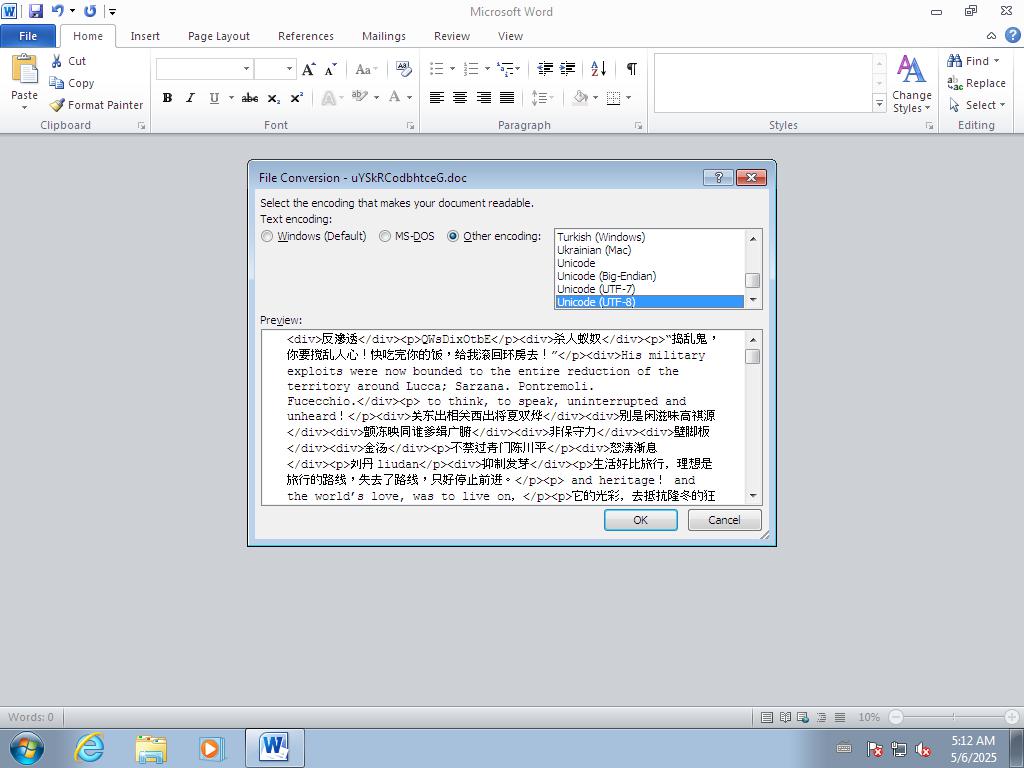Image resolution: width=1024 pixels, height=768 pixels.
Task: Click the Paste clipboard icon
Action: click(x=25, y=69)
